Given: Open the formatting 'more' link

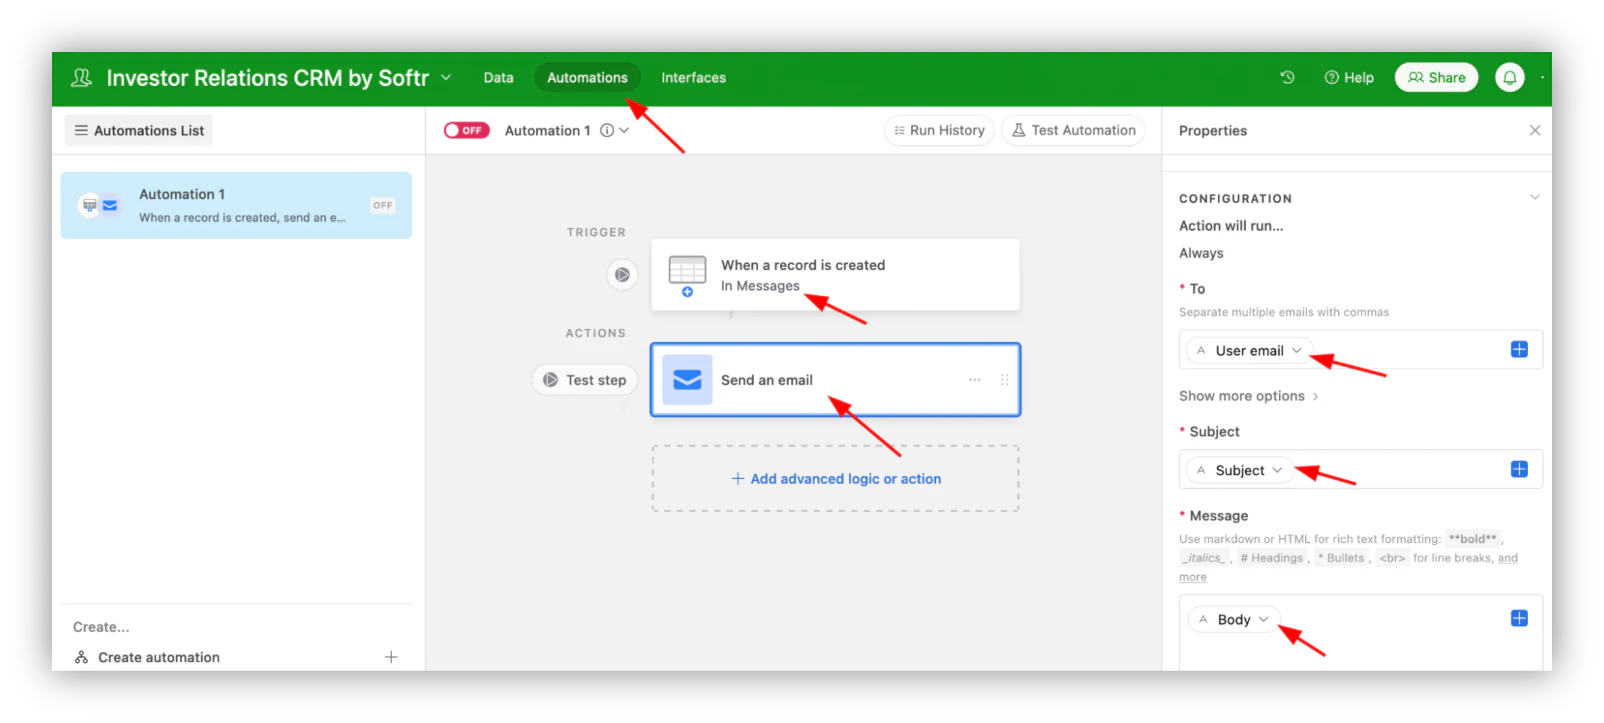Looking at the screenshot, I should 1192,577.
